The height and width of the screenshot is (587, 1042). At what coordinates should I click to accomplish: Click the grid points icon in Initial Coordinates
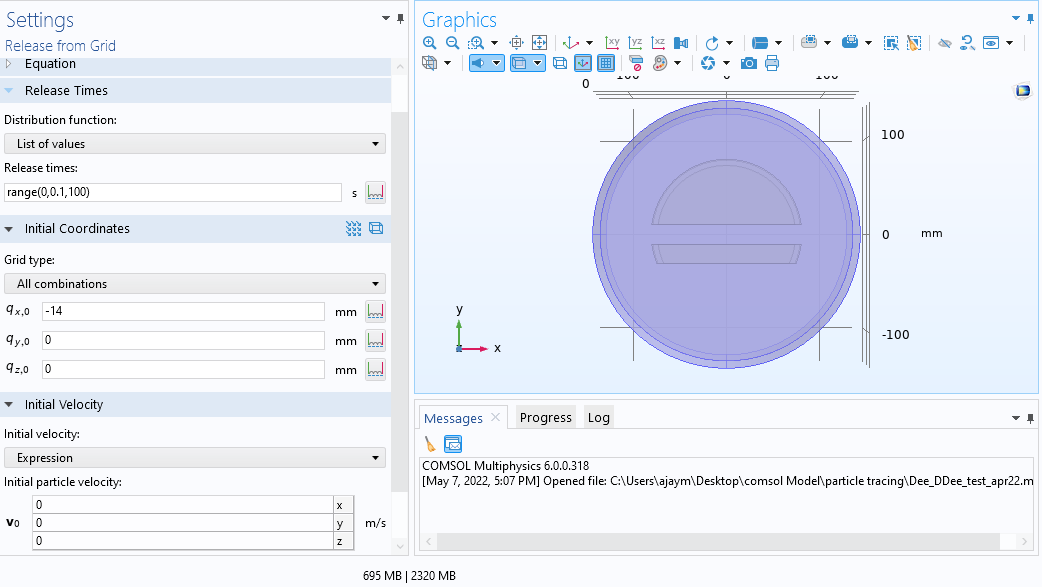tap(353, 229)
